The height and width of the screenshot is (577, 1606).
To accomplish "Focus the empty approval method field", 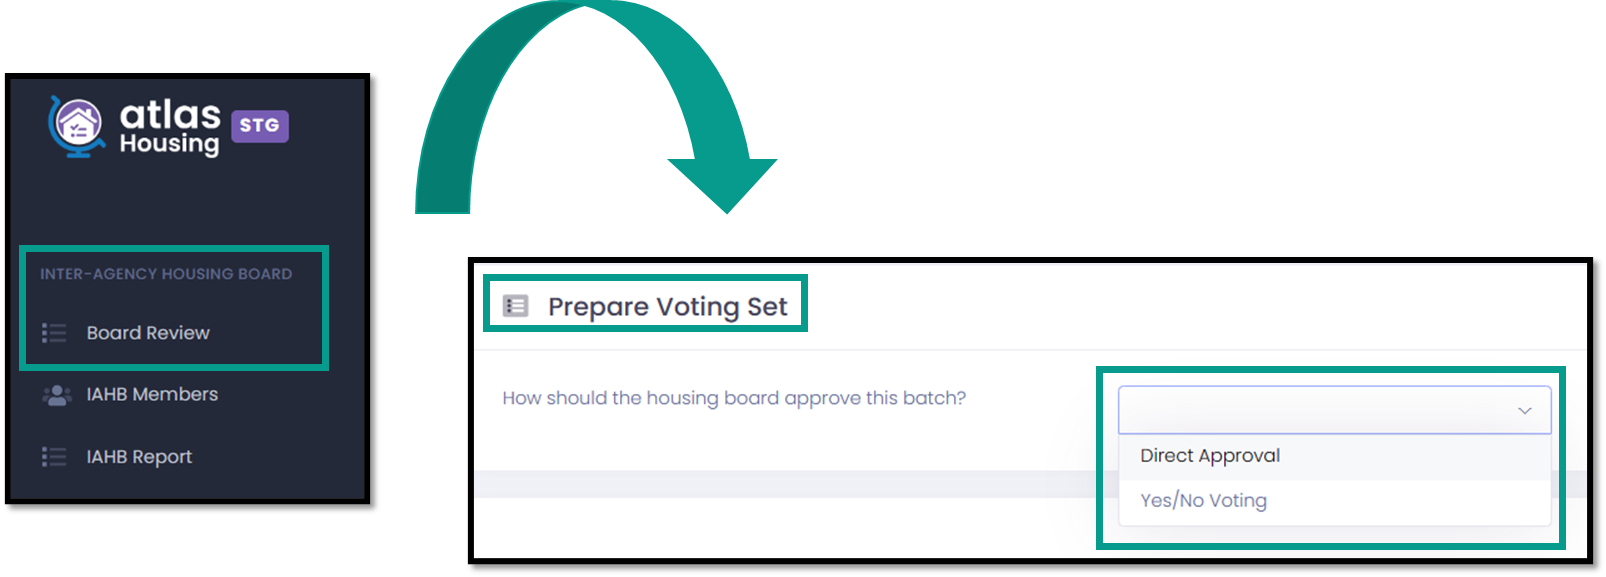I will pos(1334,410).
